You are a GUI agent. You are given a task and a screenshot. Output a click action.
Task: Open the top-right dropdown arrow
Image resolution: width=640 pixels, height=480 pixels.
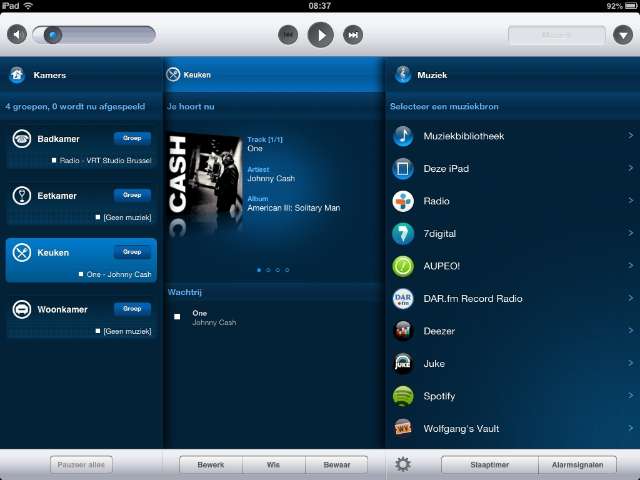tap(623, 35)
